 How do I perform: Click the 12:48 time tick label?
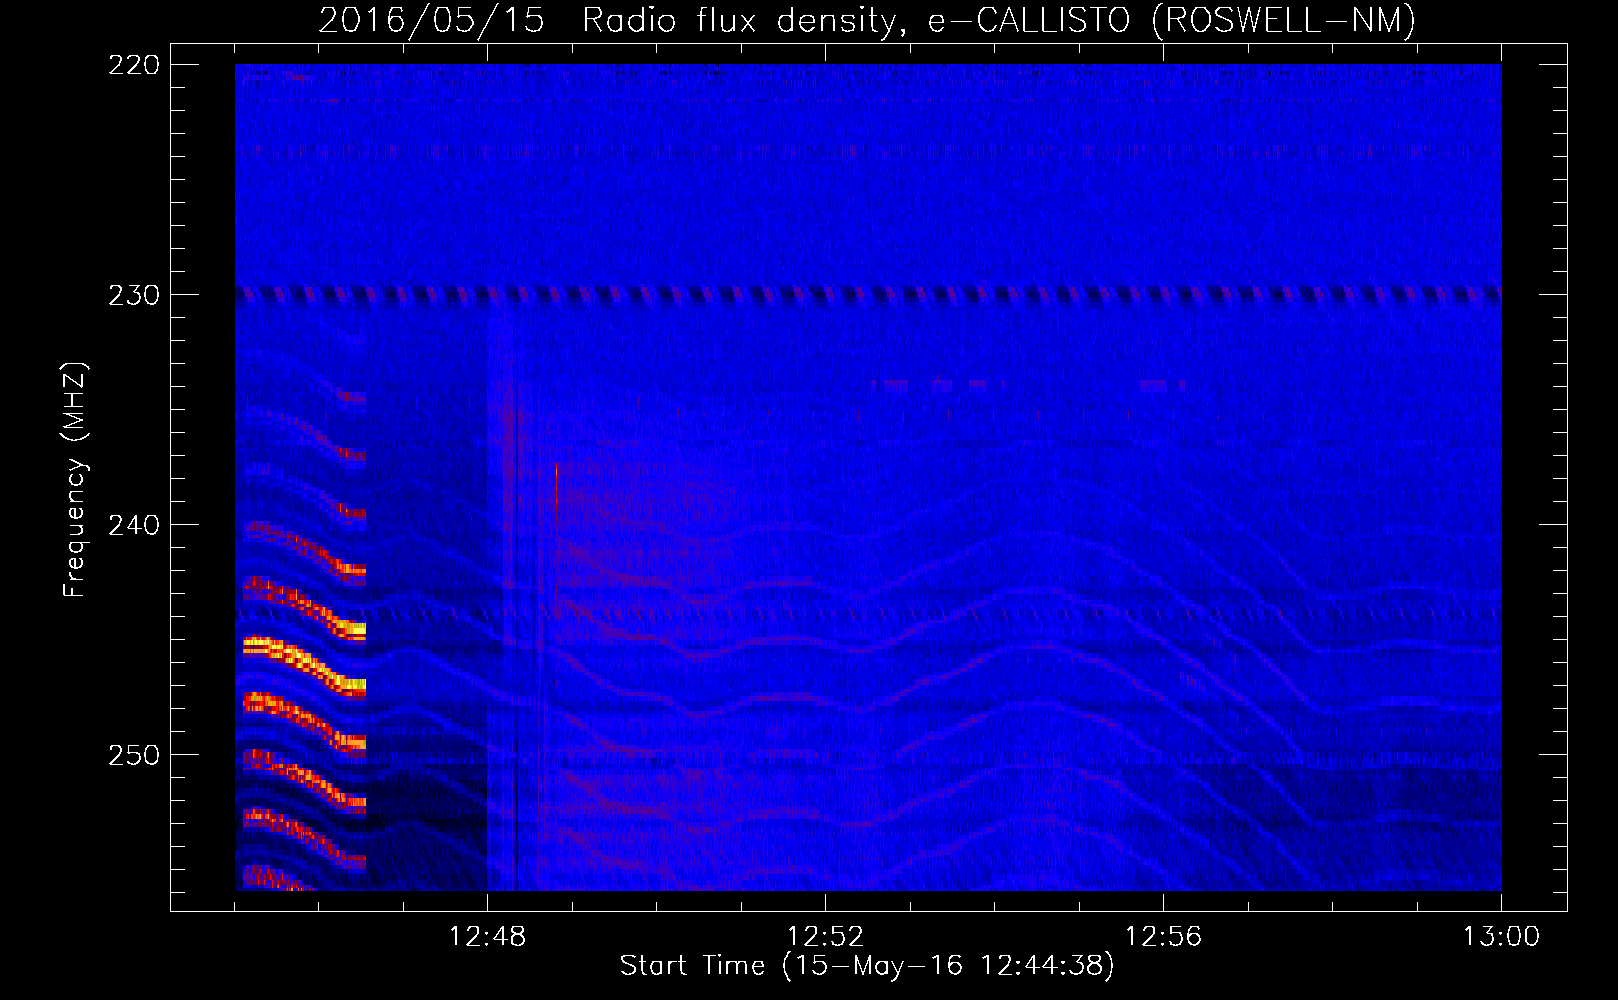point(487,937)
